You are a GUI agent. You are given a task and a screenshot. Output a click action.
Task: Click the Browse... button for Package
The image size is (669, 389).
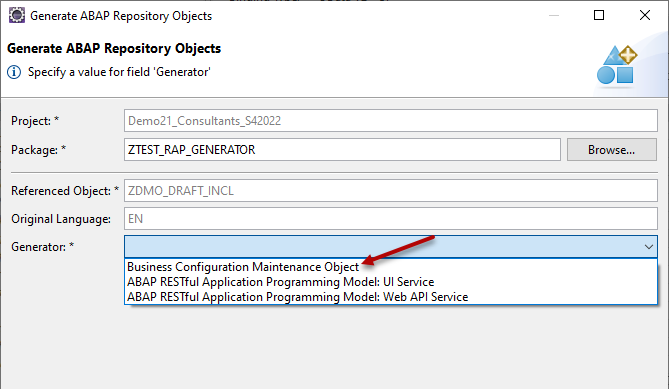611,150
